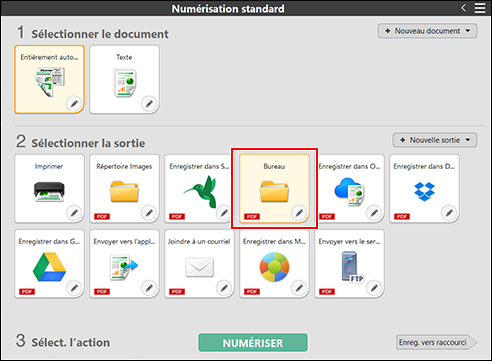Edit the Texte document settings pencil
The image size is (492, 361).
point(149,104)
